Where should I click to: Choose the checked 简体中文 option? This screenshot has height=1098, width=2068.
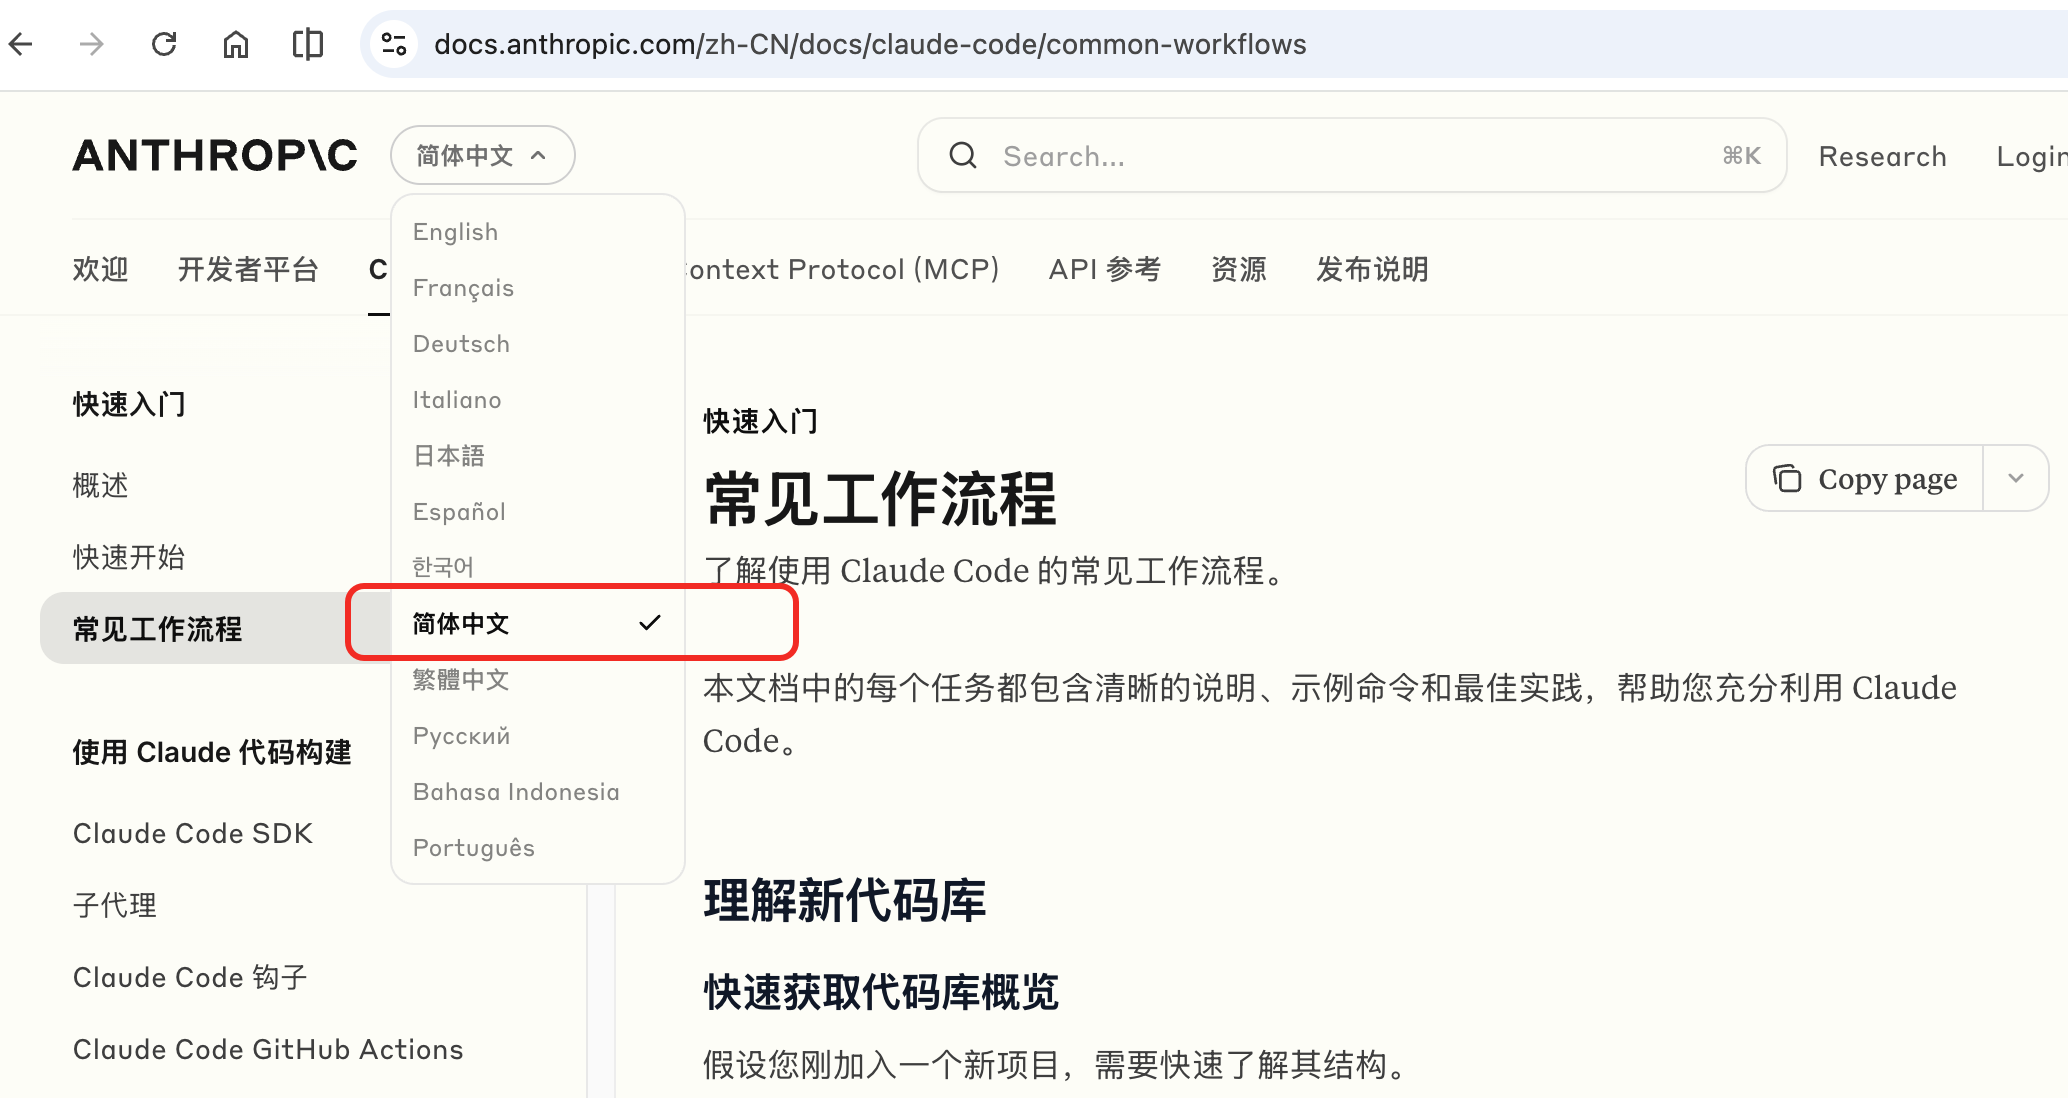pyautogui.click(x=538, y=624)
